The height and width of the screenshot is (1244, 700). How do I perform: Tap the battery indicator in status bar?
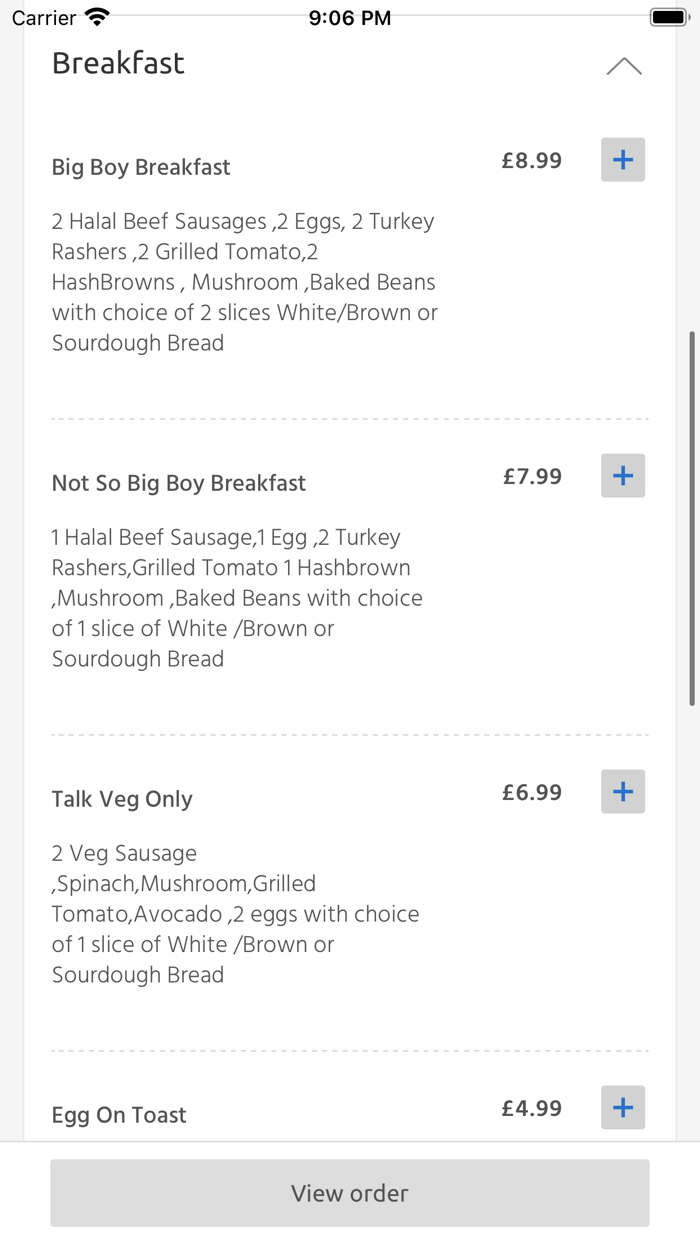click(668, 16)
